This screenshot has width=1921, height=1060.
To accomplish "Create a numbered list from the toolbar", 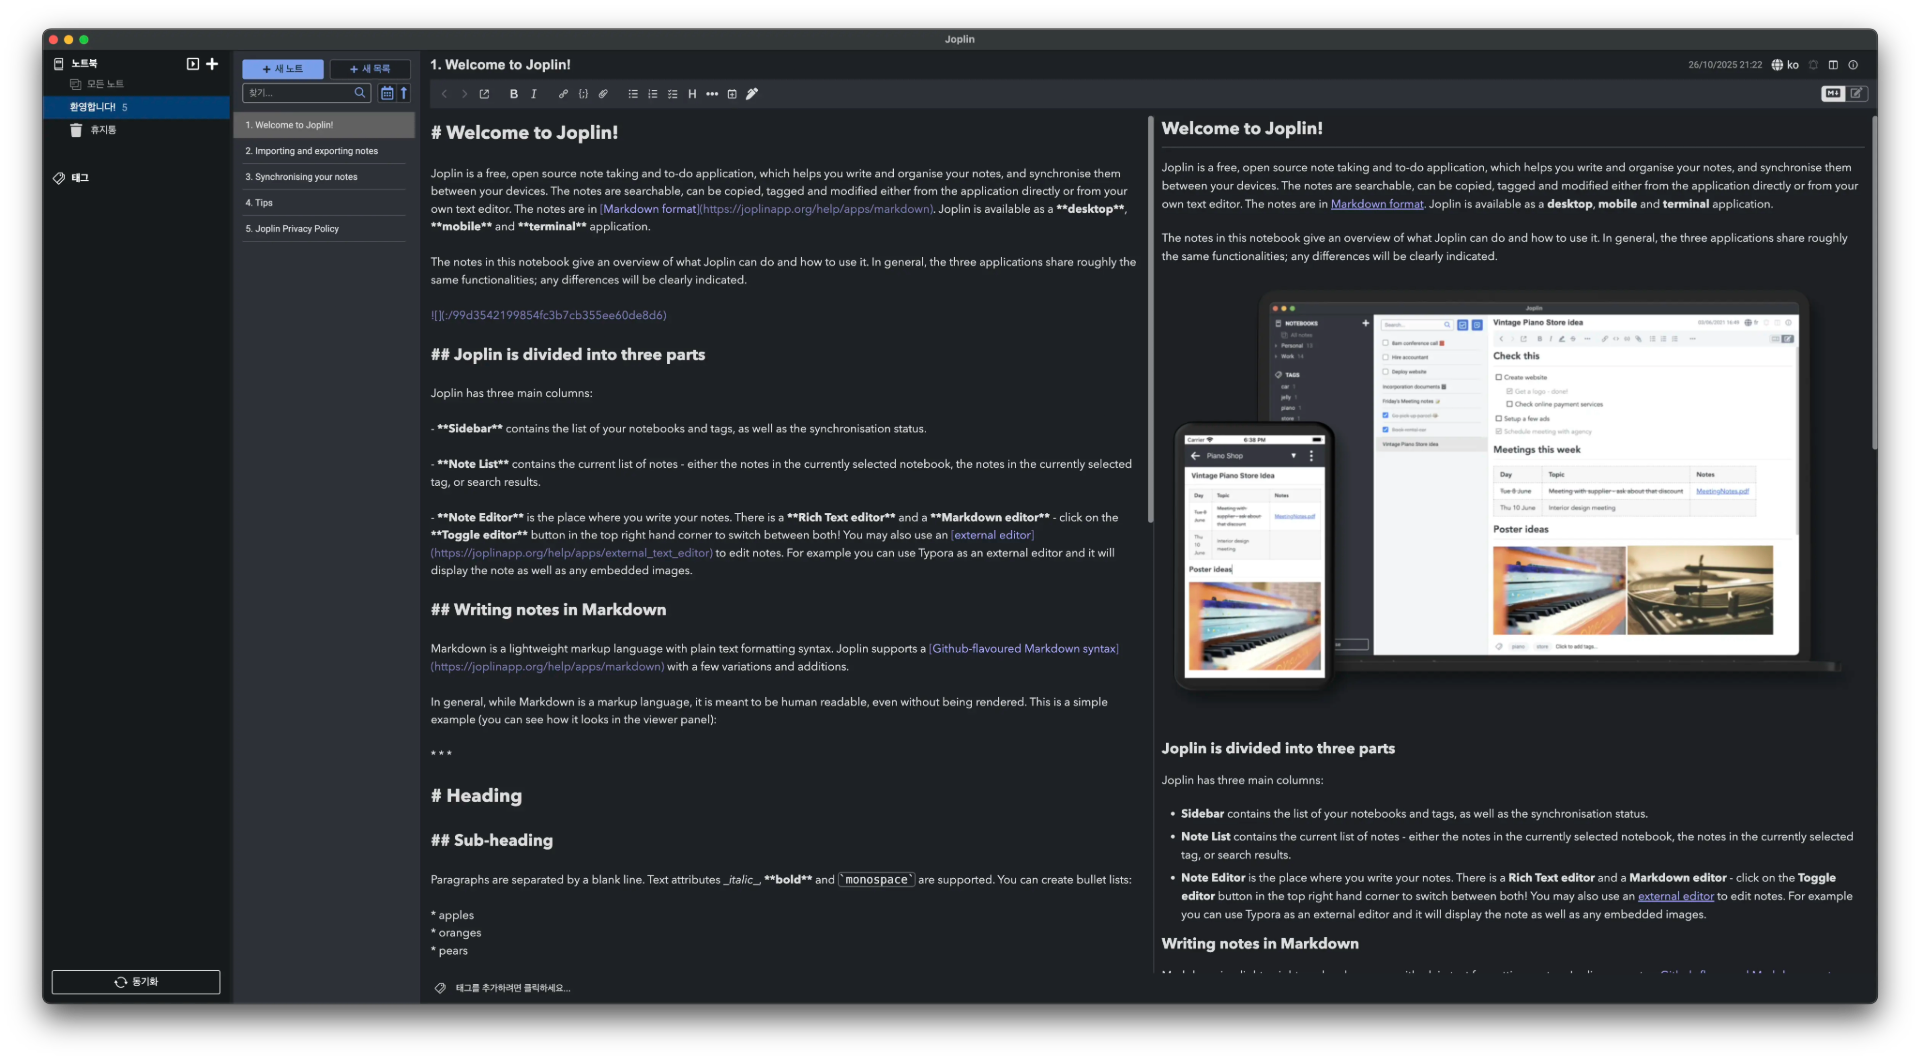I will pyautogui.click(x=652, y=94).
